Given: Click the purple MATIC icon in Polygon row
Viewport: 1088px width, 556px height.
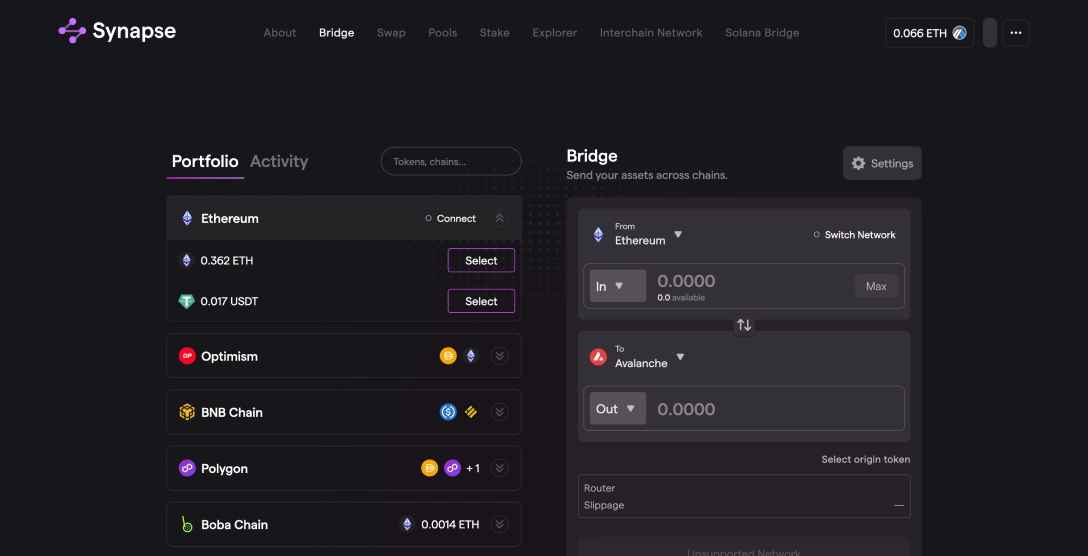Looking at the screenshot, I should click(452, 469).
